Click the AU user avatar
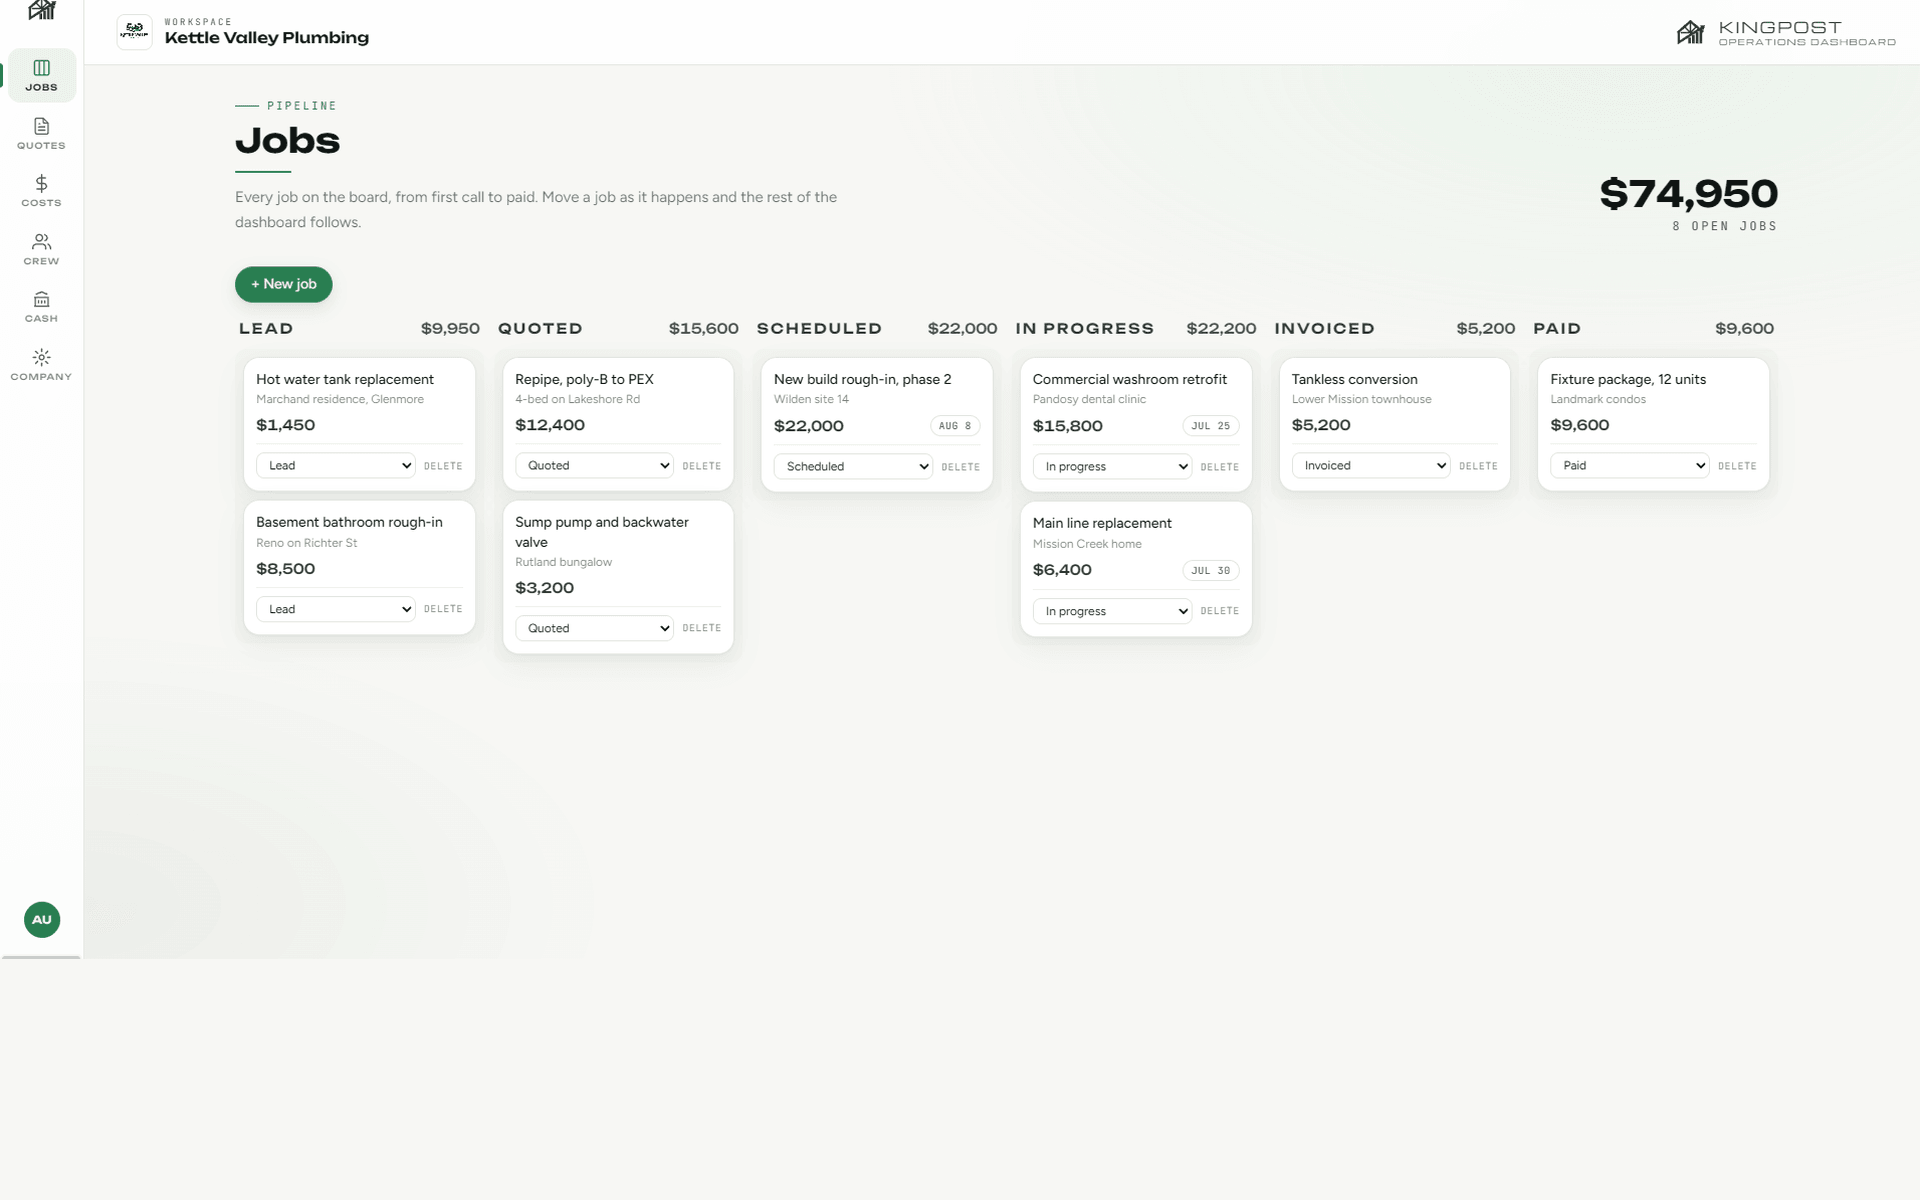Image resolution: width=1920 pixels, height=1200 pixels. point(42,919)
